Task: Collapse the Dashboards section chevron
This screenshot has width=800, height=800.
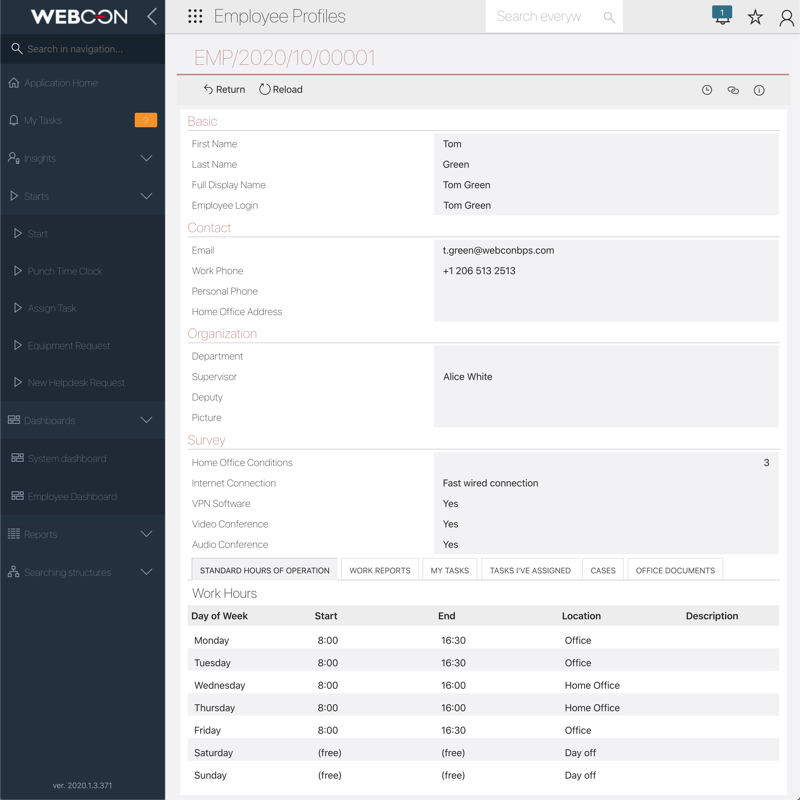Action: pos(146,420)
